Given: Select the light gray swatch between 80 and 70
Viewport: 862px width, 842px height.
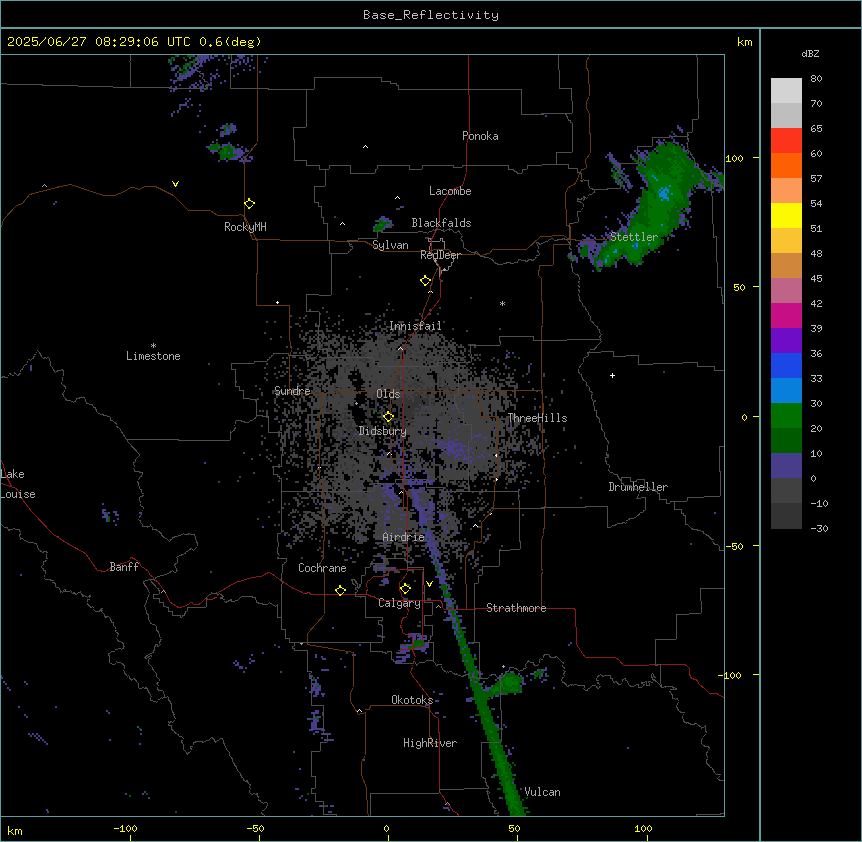Looking at the screenshot, I should pyautogui.click(x=786, y=91).
